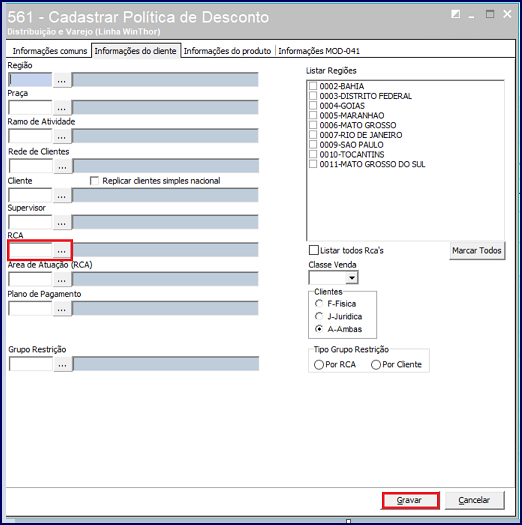Switch to Informações do produto tab
Screen dimensions: 522x525
[227, 51]
